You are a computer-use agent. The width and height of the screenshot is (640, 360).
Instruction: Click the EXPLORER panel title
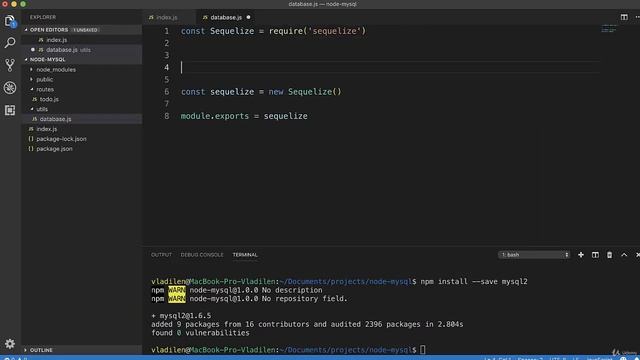click(x=43, y=17)
